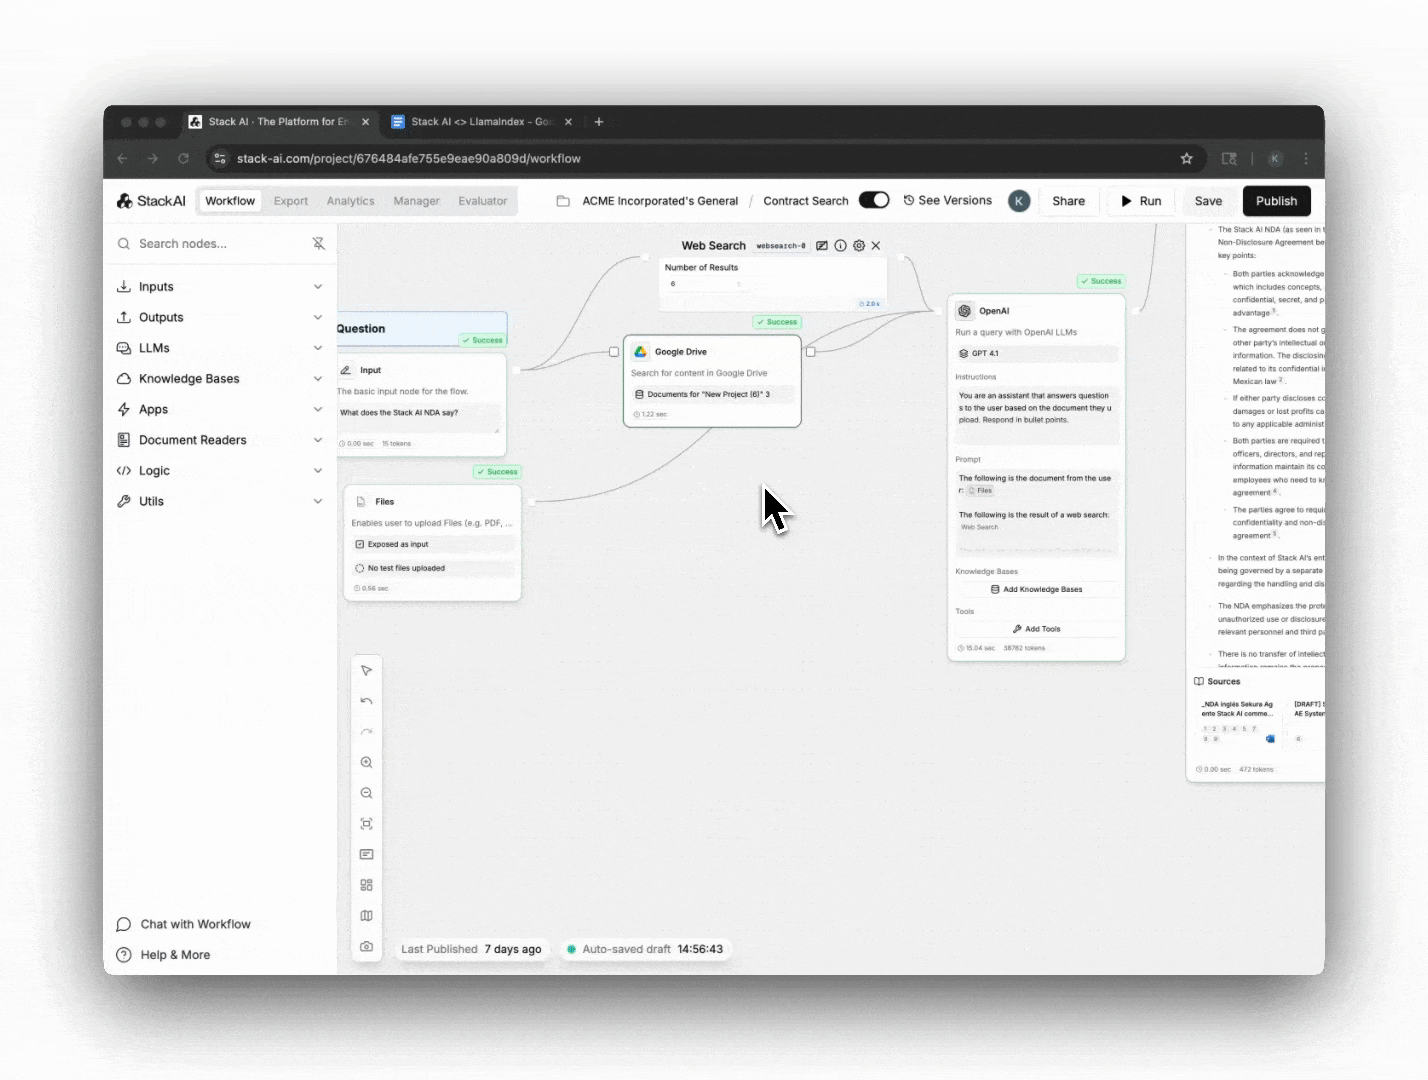This screenshot has width=1428, height=1080.
Task: Open Chat with Workflow
Action: coord(184,924)
